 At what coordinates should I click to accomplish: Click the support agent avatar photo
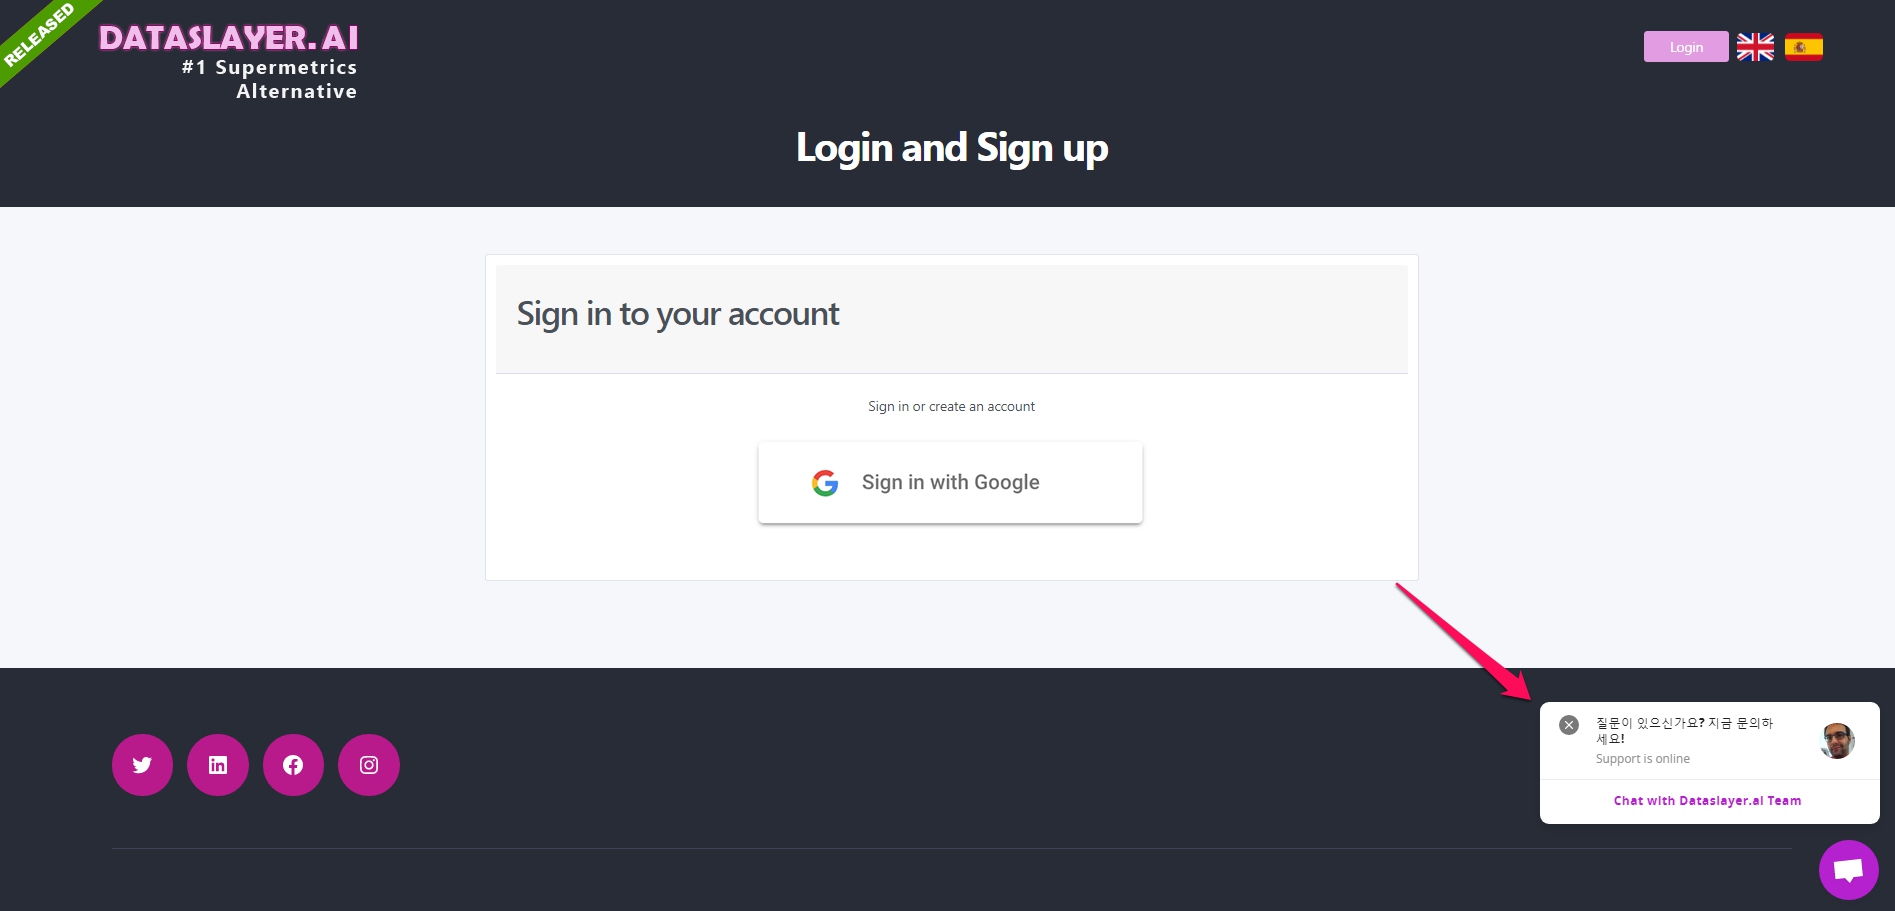pyautogui.click(x=1837, y=741)
